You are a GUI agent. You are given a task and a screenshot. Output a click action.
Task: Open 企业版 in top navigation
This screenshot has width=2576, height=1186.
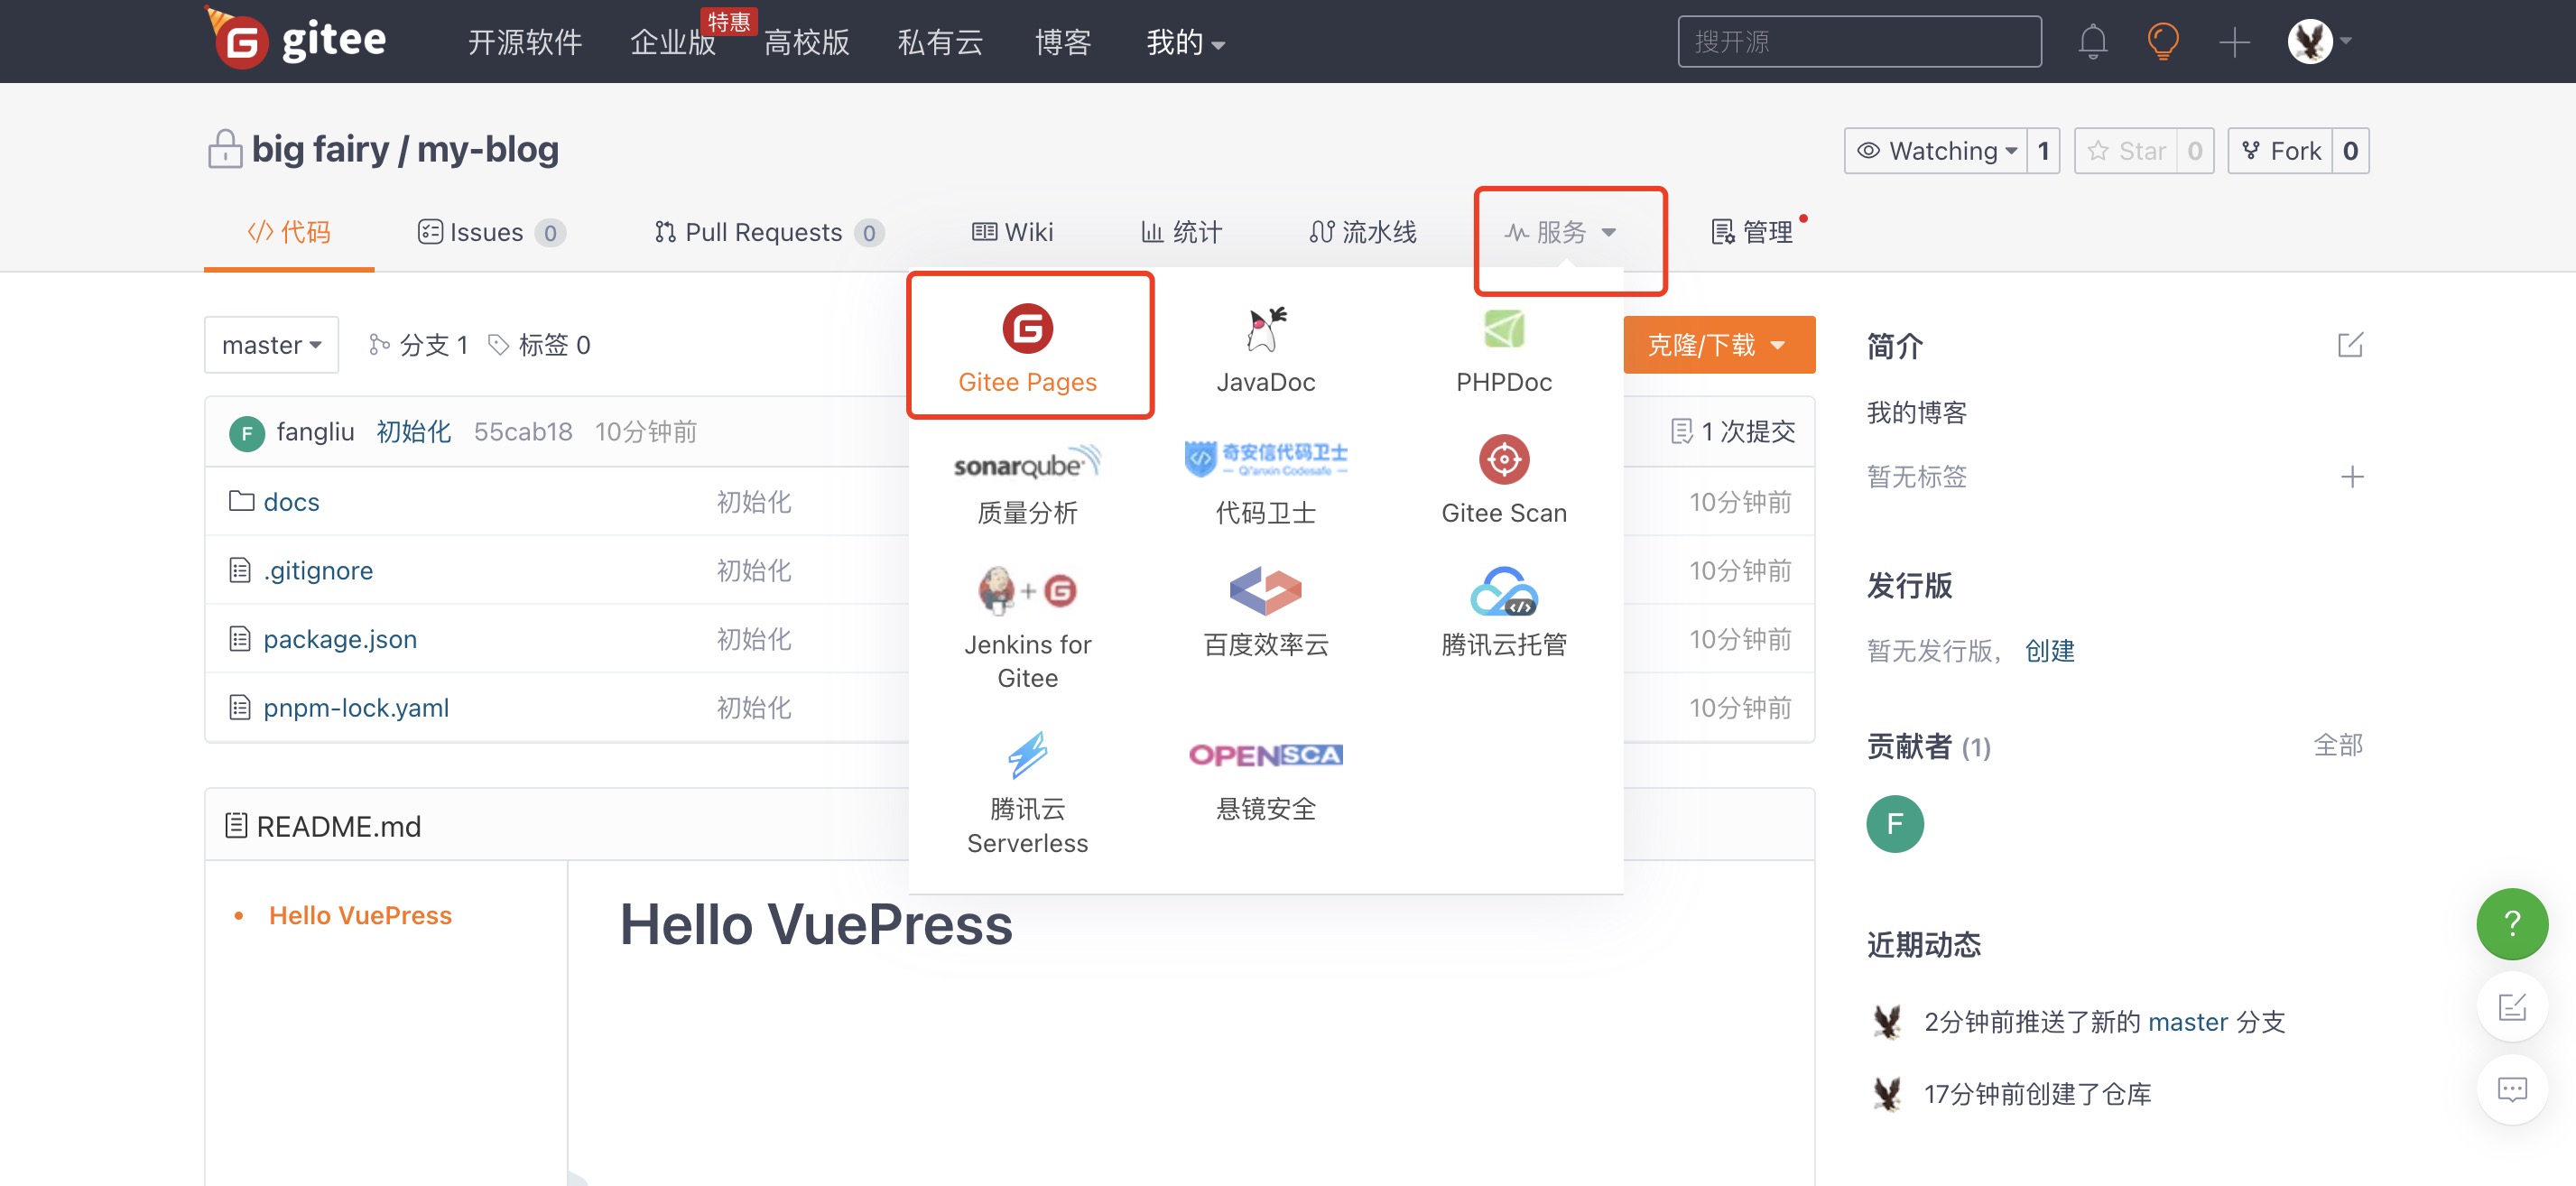click(673, 42)
